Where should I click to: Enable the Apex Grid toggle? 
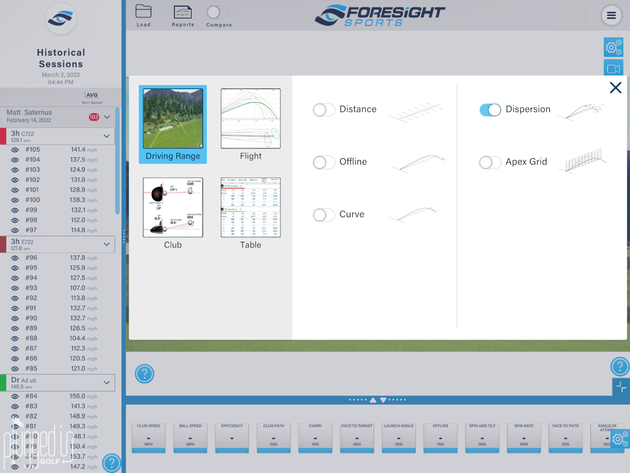pyautogui.click(x=490, y=162)
